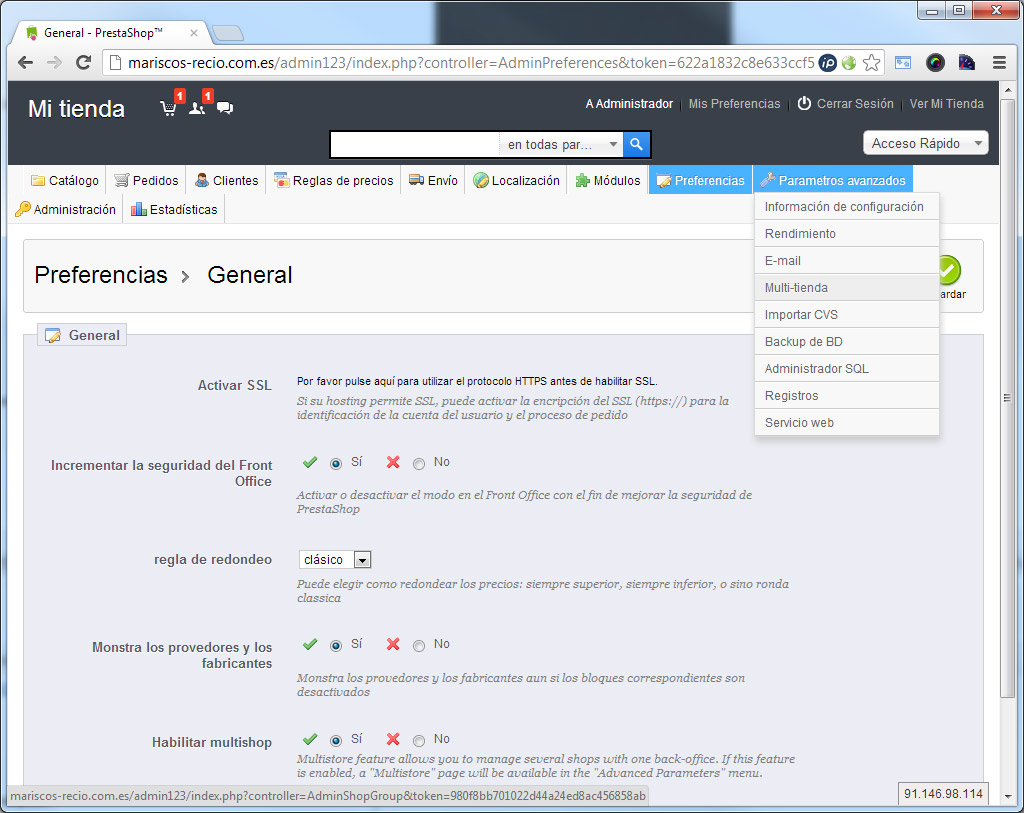
Task: Open the Estadísticas menu
Action: [x=174, y=209]
